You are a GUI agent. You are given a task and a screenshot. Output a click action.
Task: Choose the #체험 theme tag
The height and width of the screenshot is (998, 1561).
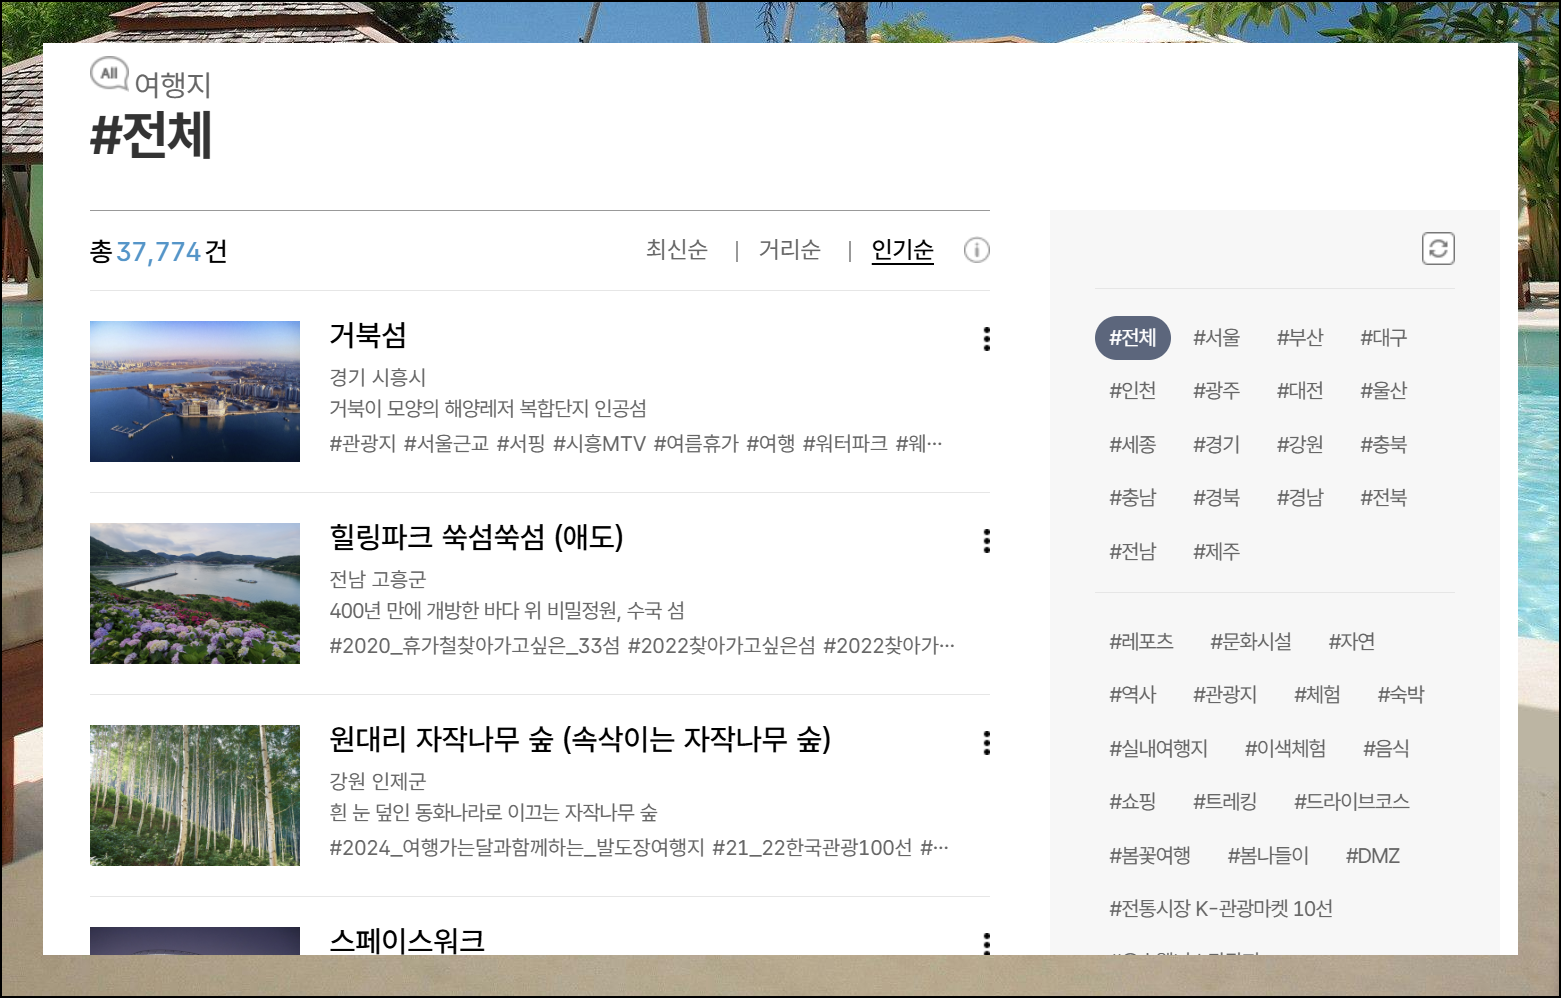click(x=1317, y=695)
